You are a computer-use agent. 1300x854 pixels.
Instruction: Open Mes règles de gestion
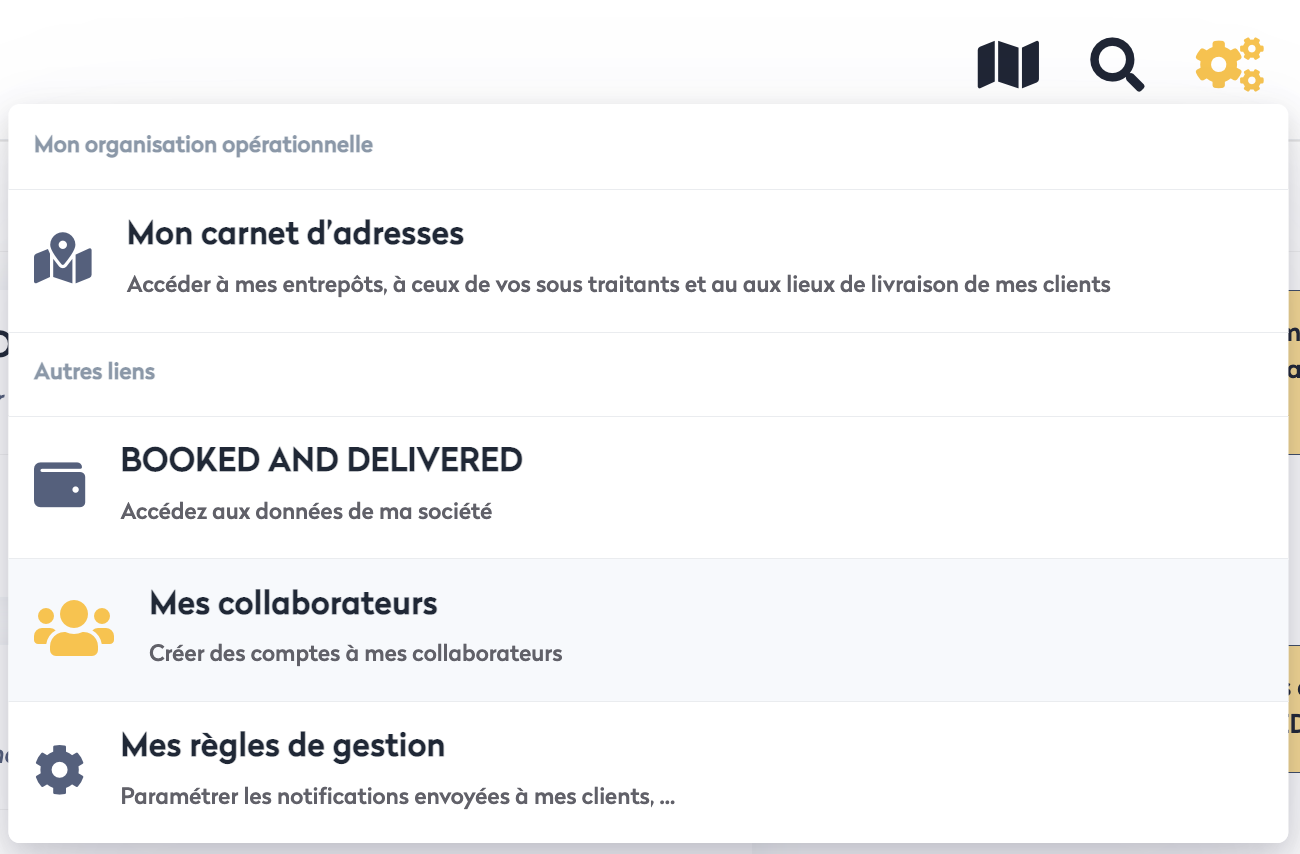(282, 746)
